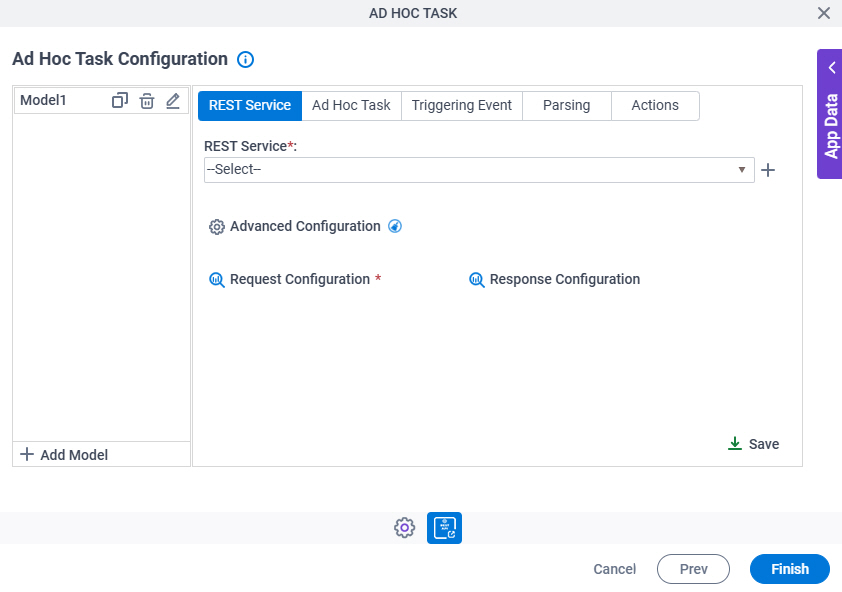Open the Parsing tab

click(x=567, y=105)
